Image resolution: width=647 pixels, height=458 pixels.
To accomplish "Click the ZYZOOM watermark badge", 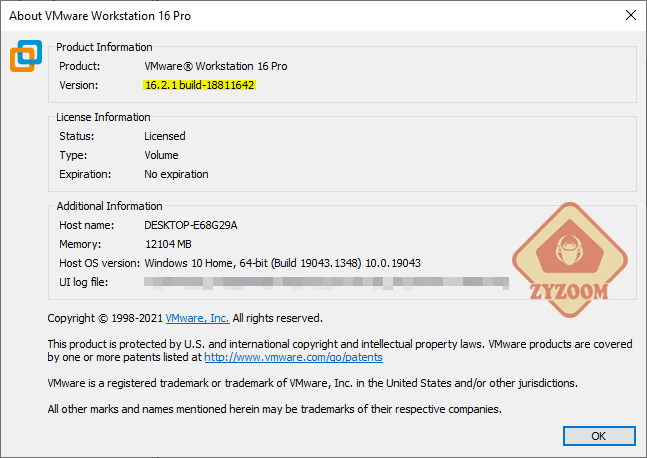I will [570, 260].
